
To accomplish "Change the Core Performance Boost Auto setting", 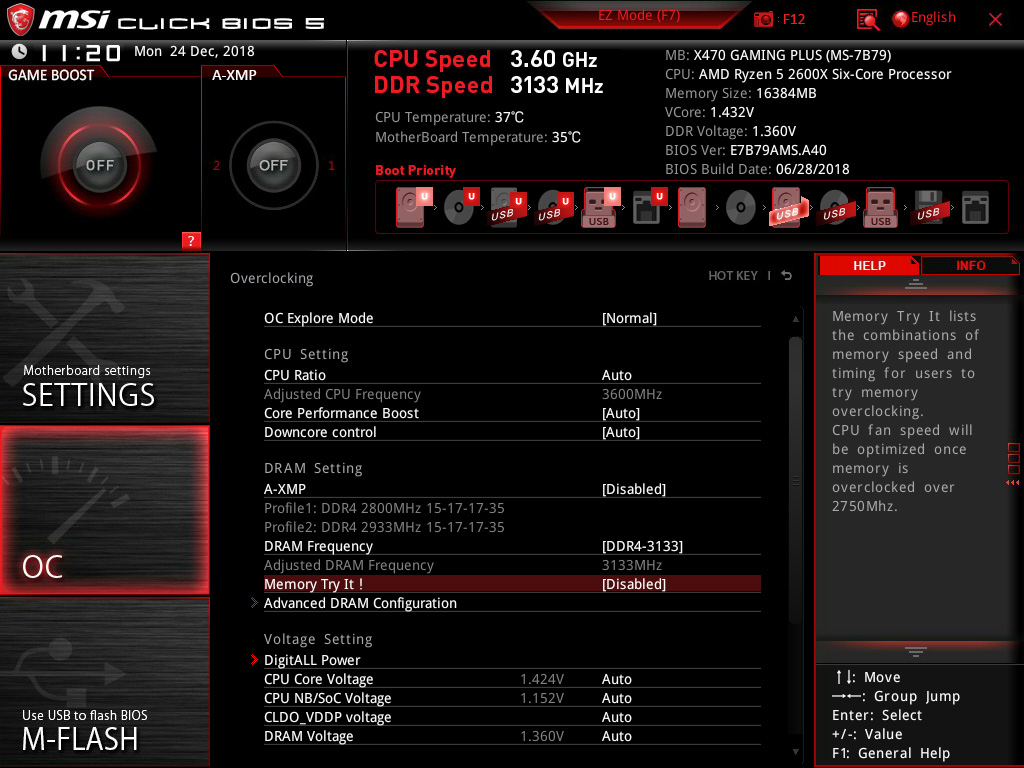I will [x=621, y=413].
